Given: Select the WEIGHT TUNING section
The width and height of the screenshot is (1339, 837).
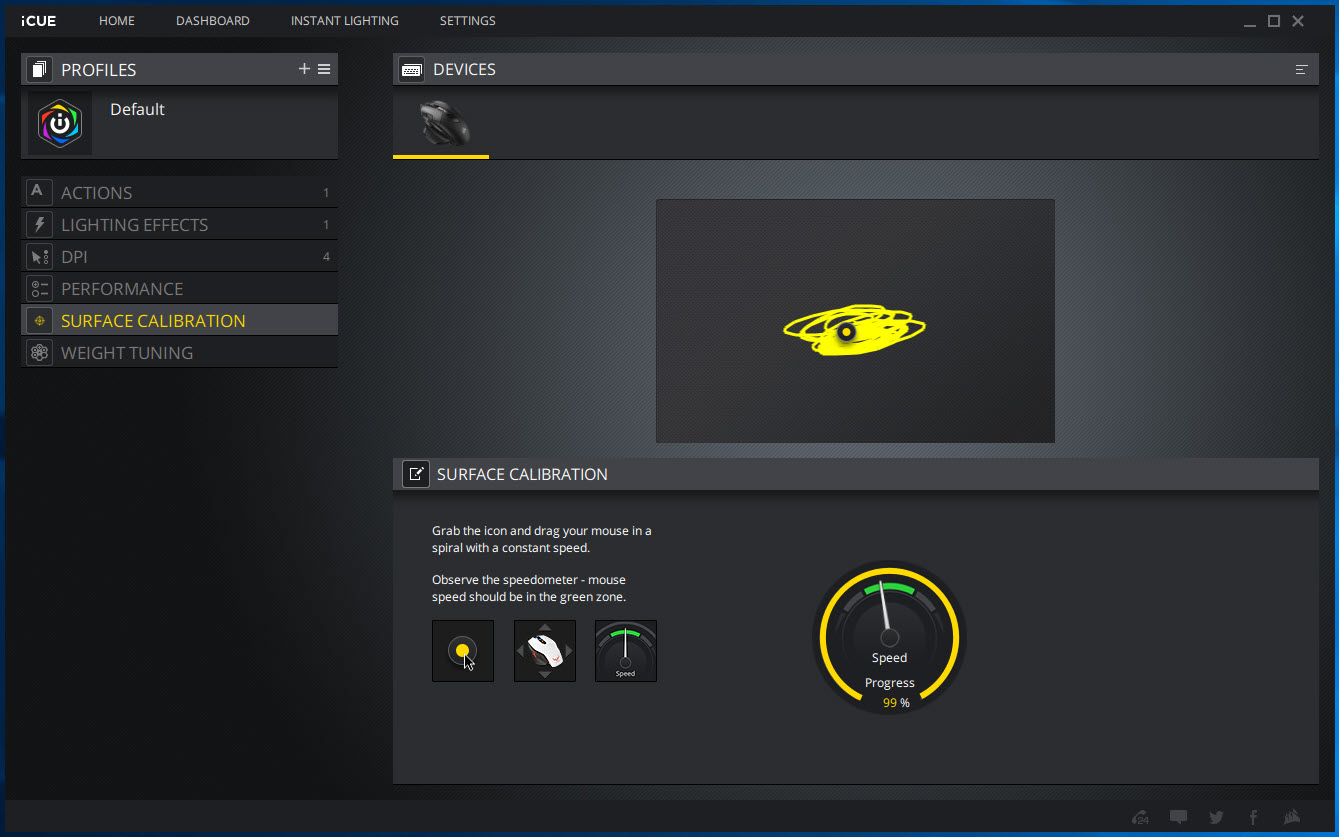Looking at the screenshot, I should click(180, 352).
